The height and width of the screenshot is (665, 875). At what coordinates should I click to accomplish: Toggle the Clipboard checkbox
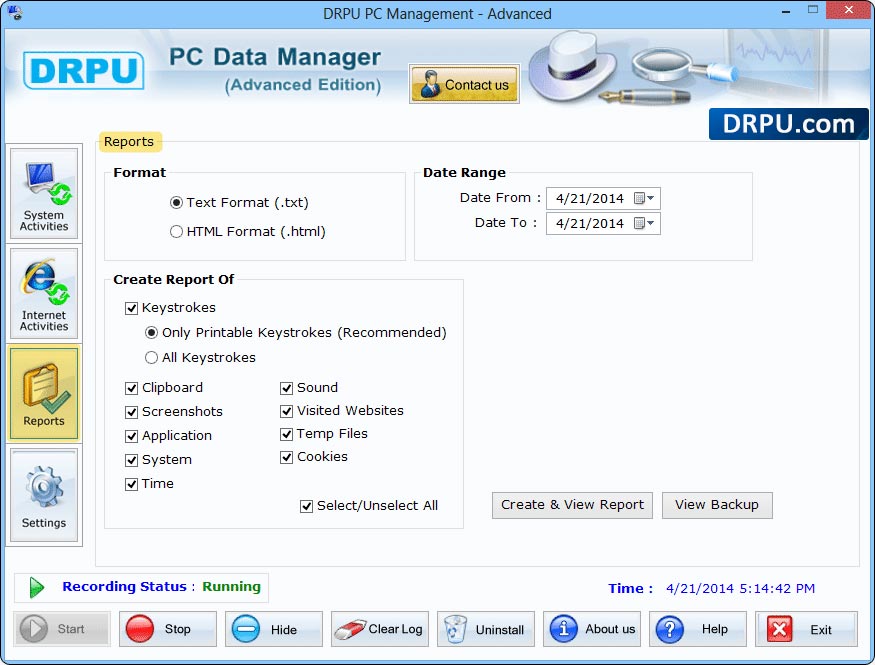pos(131,388)
